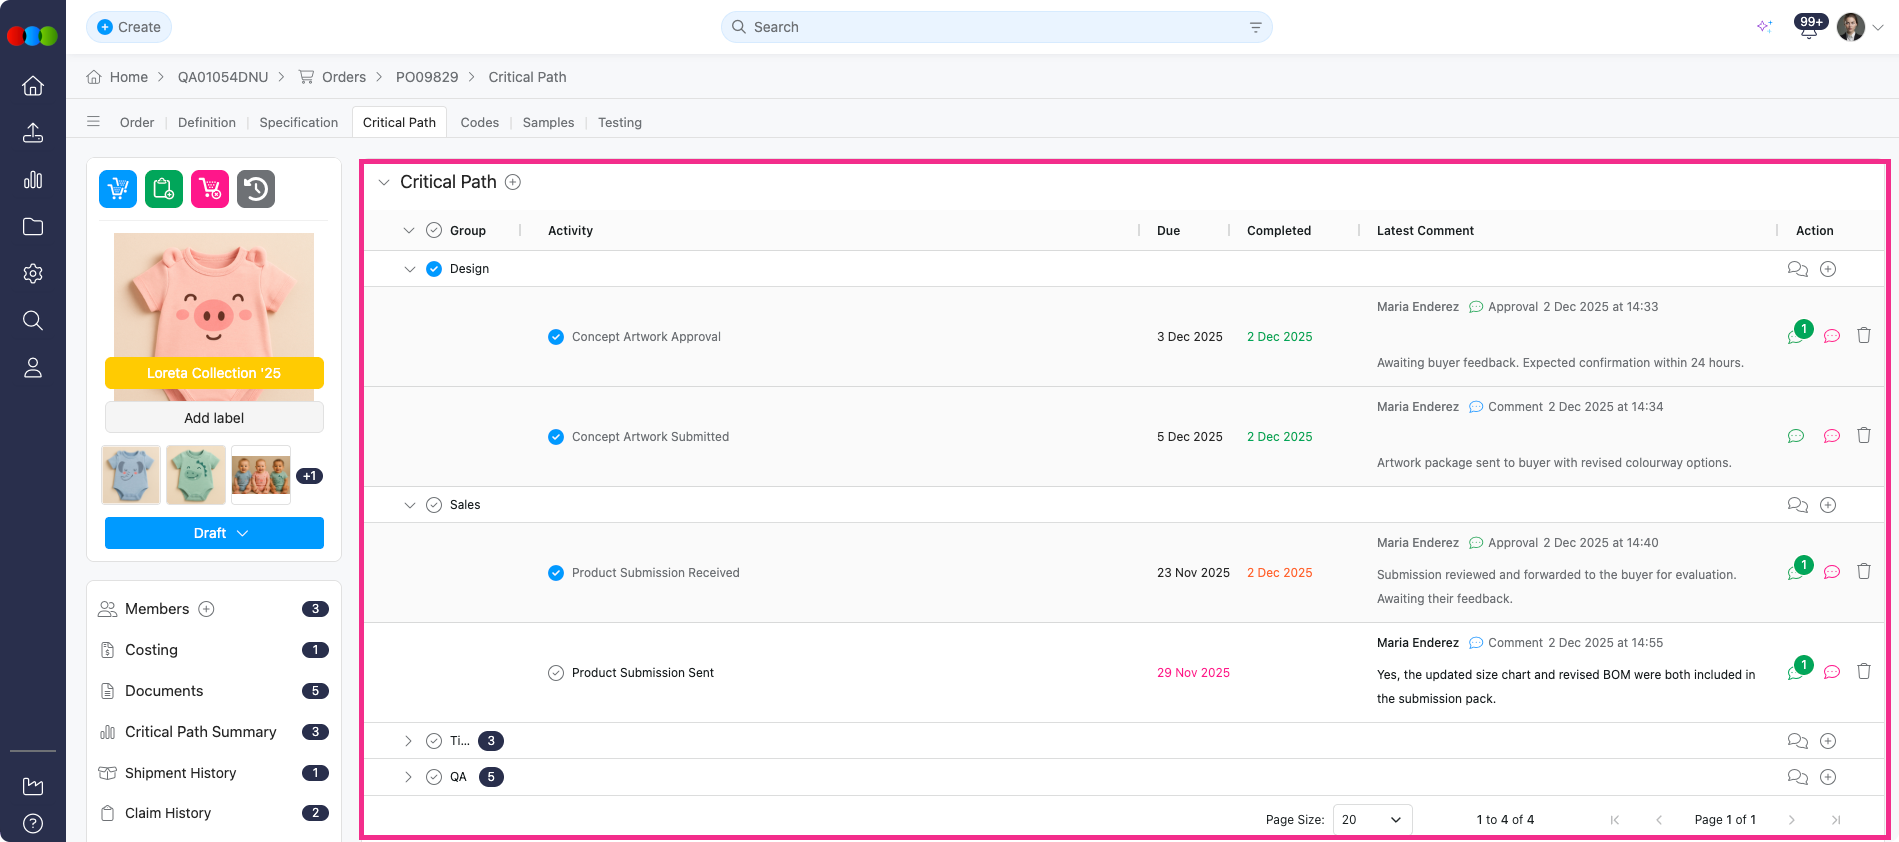Uncheck Concept Artwork Approval completion
Screen dimensions: 1899x842
coord(556,337)
